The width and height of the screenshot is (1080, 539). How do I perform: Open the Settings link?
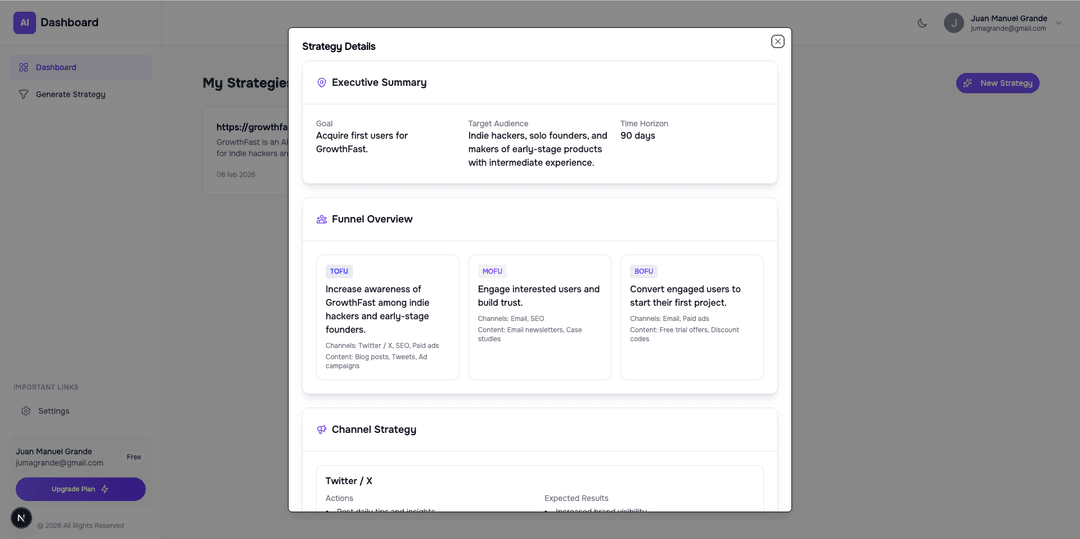(53, 411)
